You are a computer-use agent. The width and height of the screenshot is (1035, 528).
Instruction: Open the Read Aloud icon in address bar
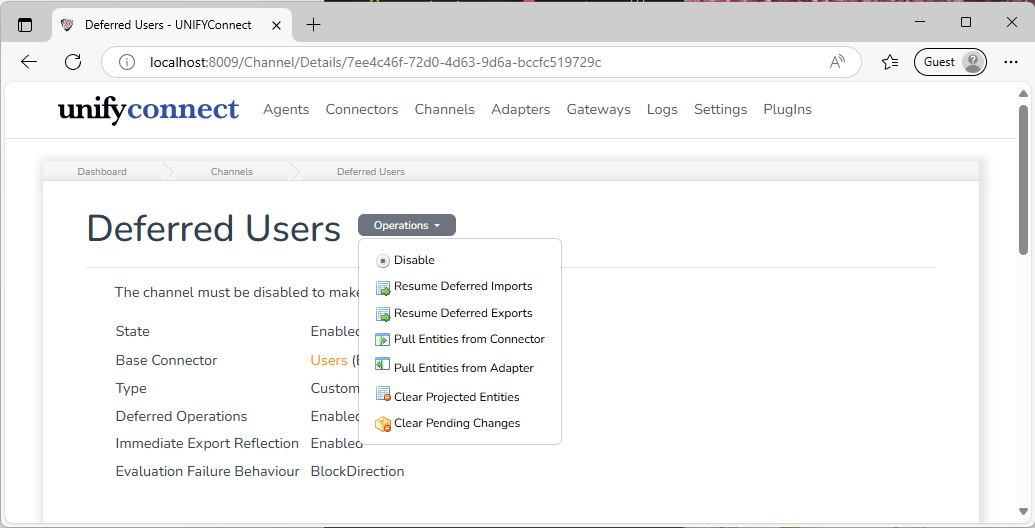(837, 62)
